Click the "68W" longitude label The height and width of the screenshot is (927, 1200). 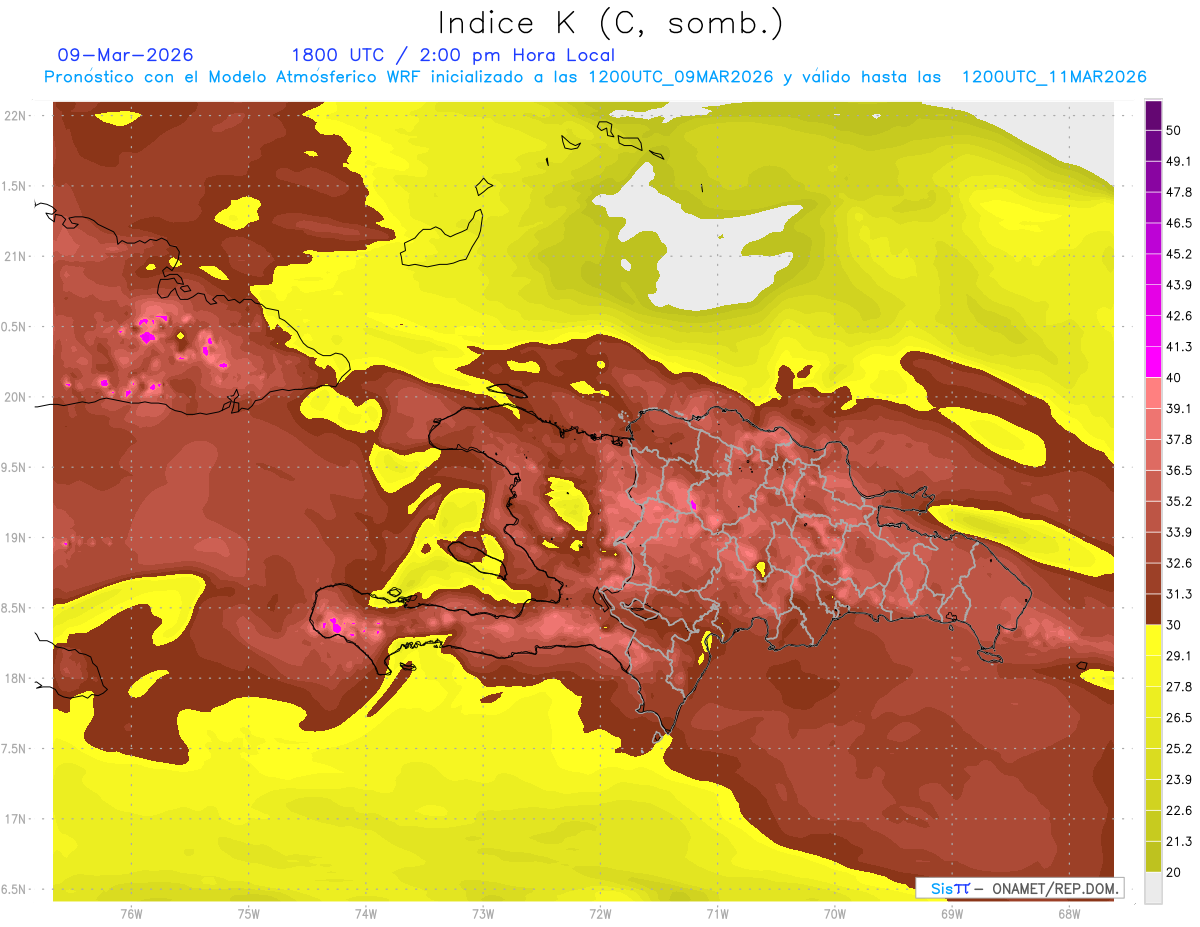[x=1069, y=914]
